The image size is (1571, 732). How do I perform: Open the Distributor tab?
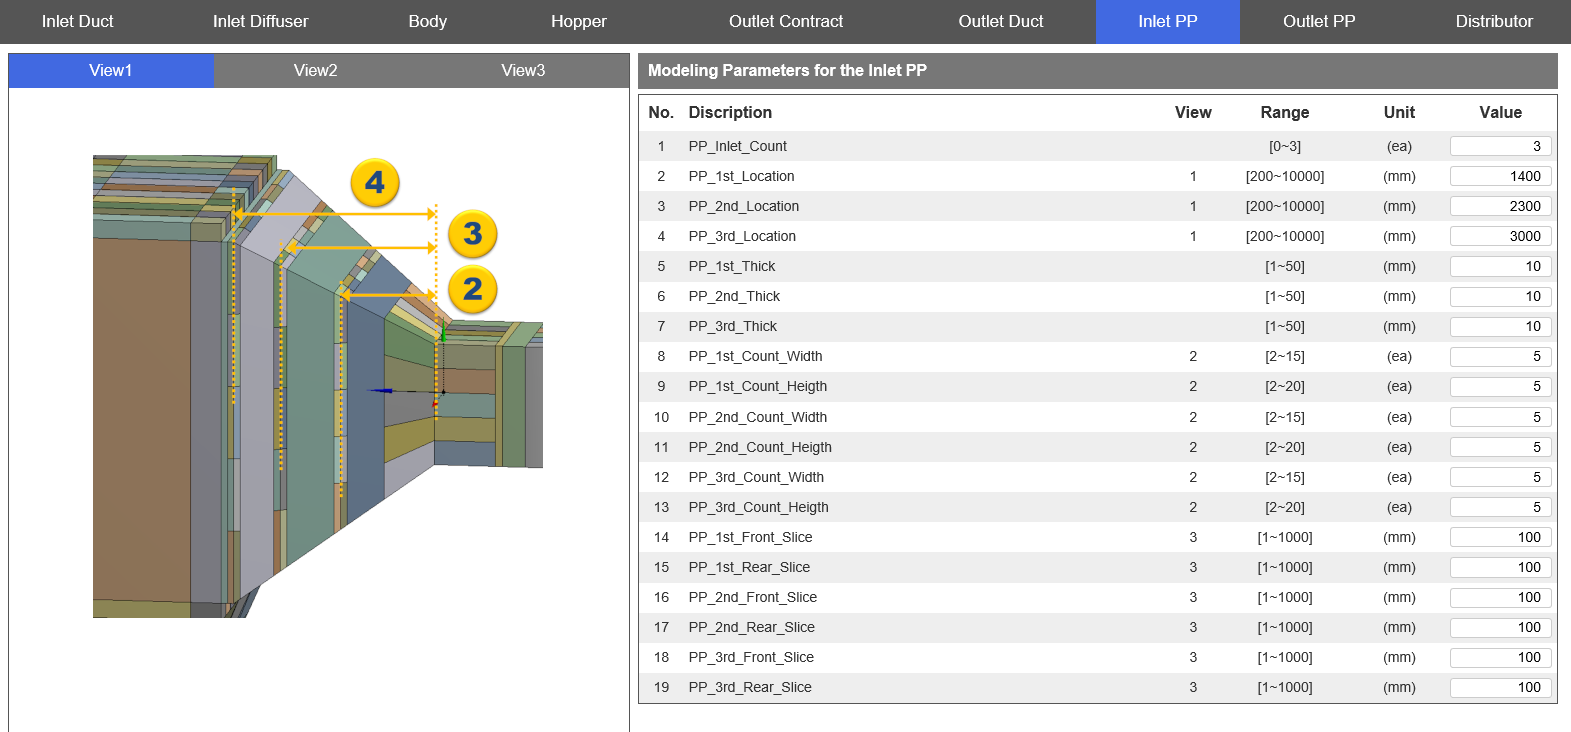point(1494,21)
